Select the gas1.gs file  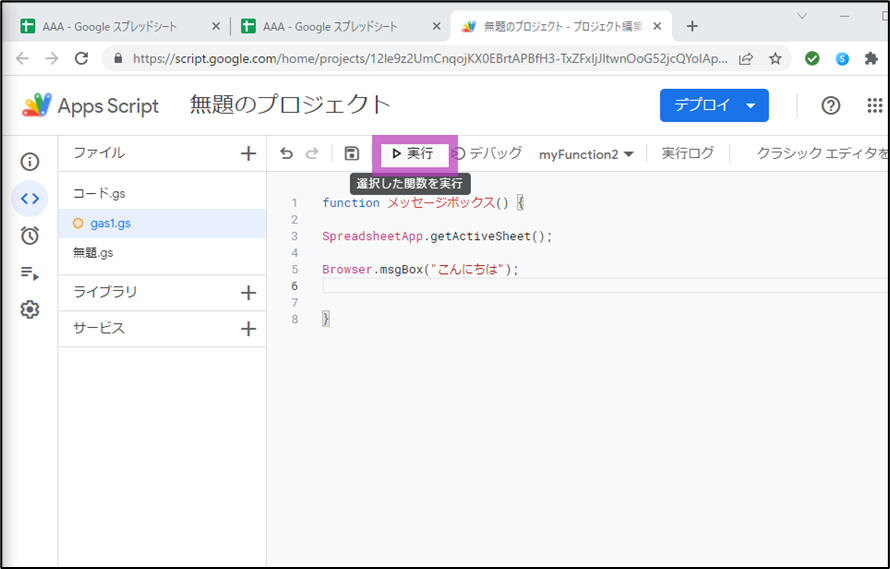click(x=162, y=223)
